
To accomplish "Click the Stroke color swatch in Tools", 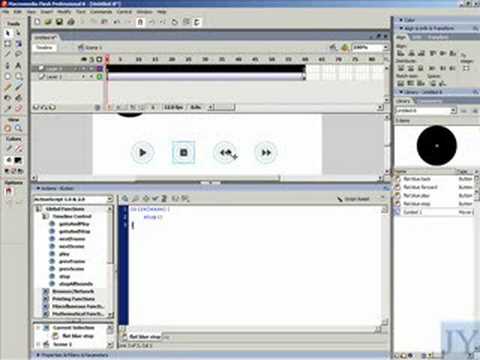I will pos(18,149).
